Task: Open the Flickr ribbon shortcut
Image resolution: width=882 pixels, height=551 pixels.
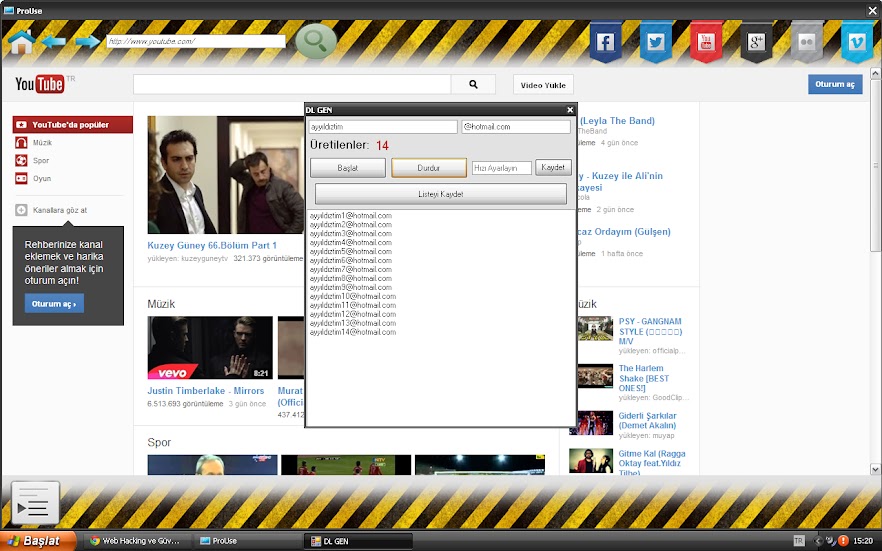Action: pos(807,42)
